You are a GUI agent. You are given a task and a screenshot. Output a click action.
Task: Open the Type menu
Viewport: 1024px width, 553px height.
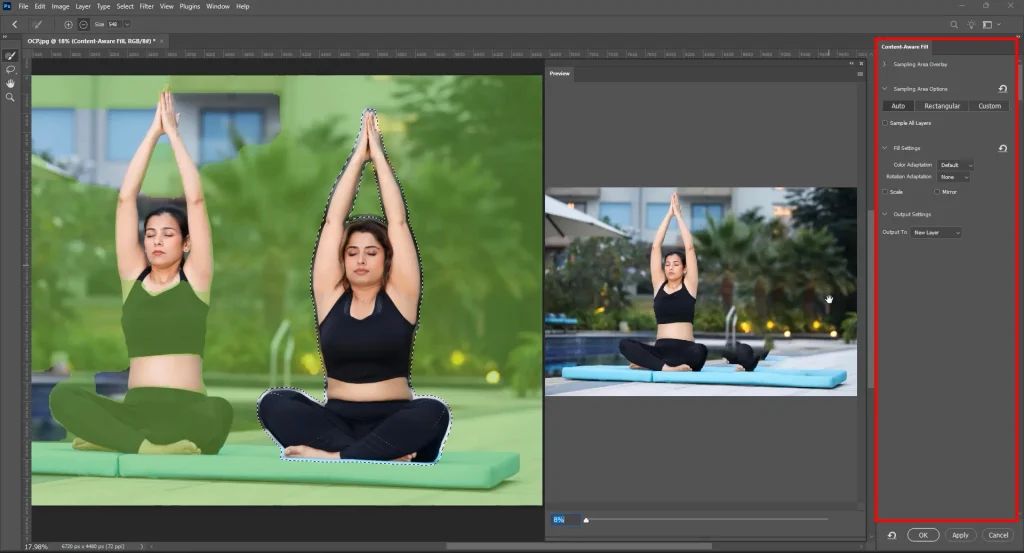[103, 7]
